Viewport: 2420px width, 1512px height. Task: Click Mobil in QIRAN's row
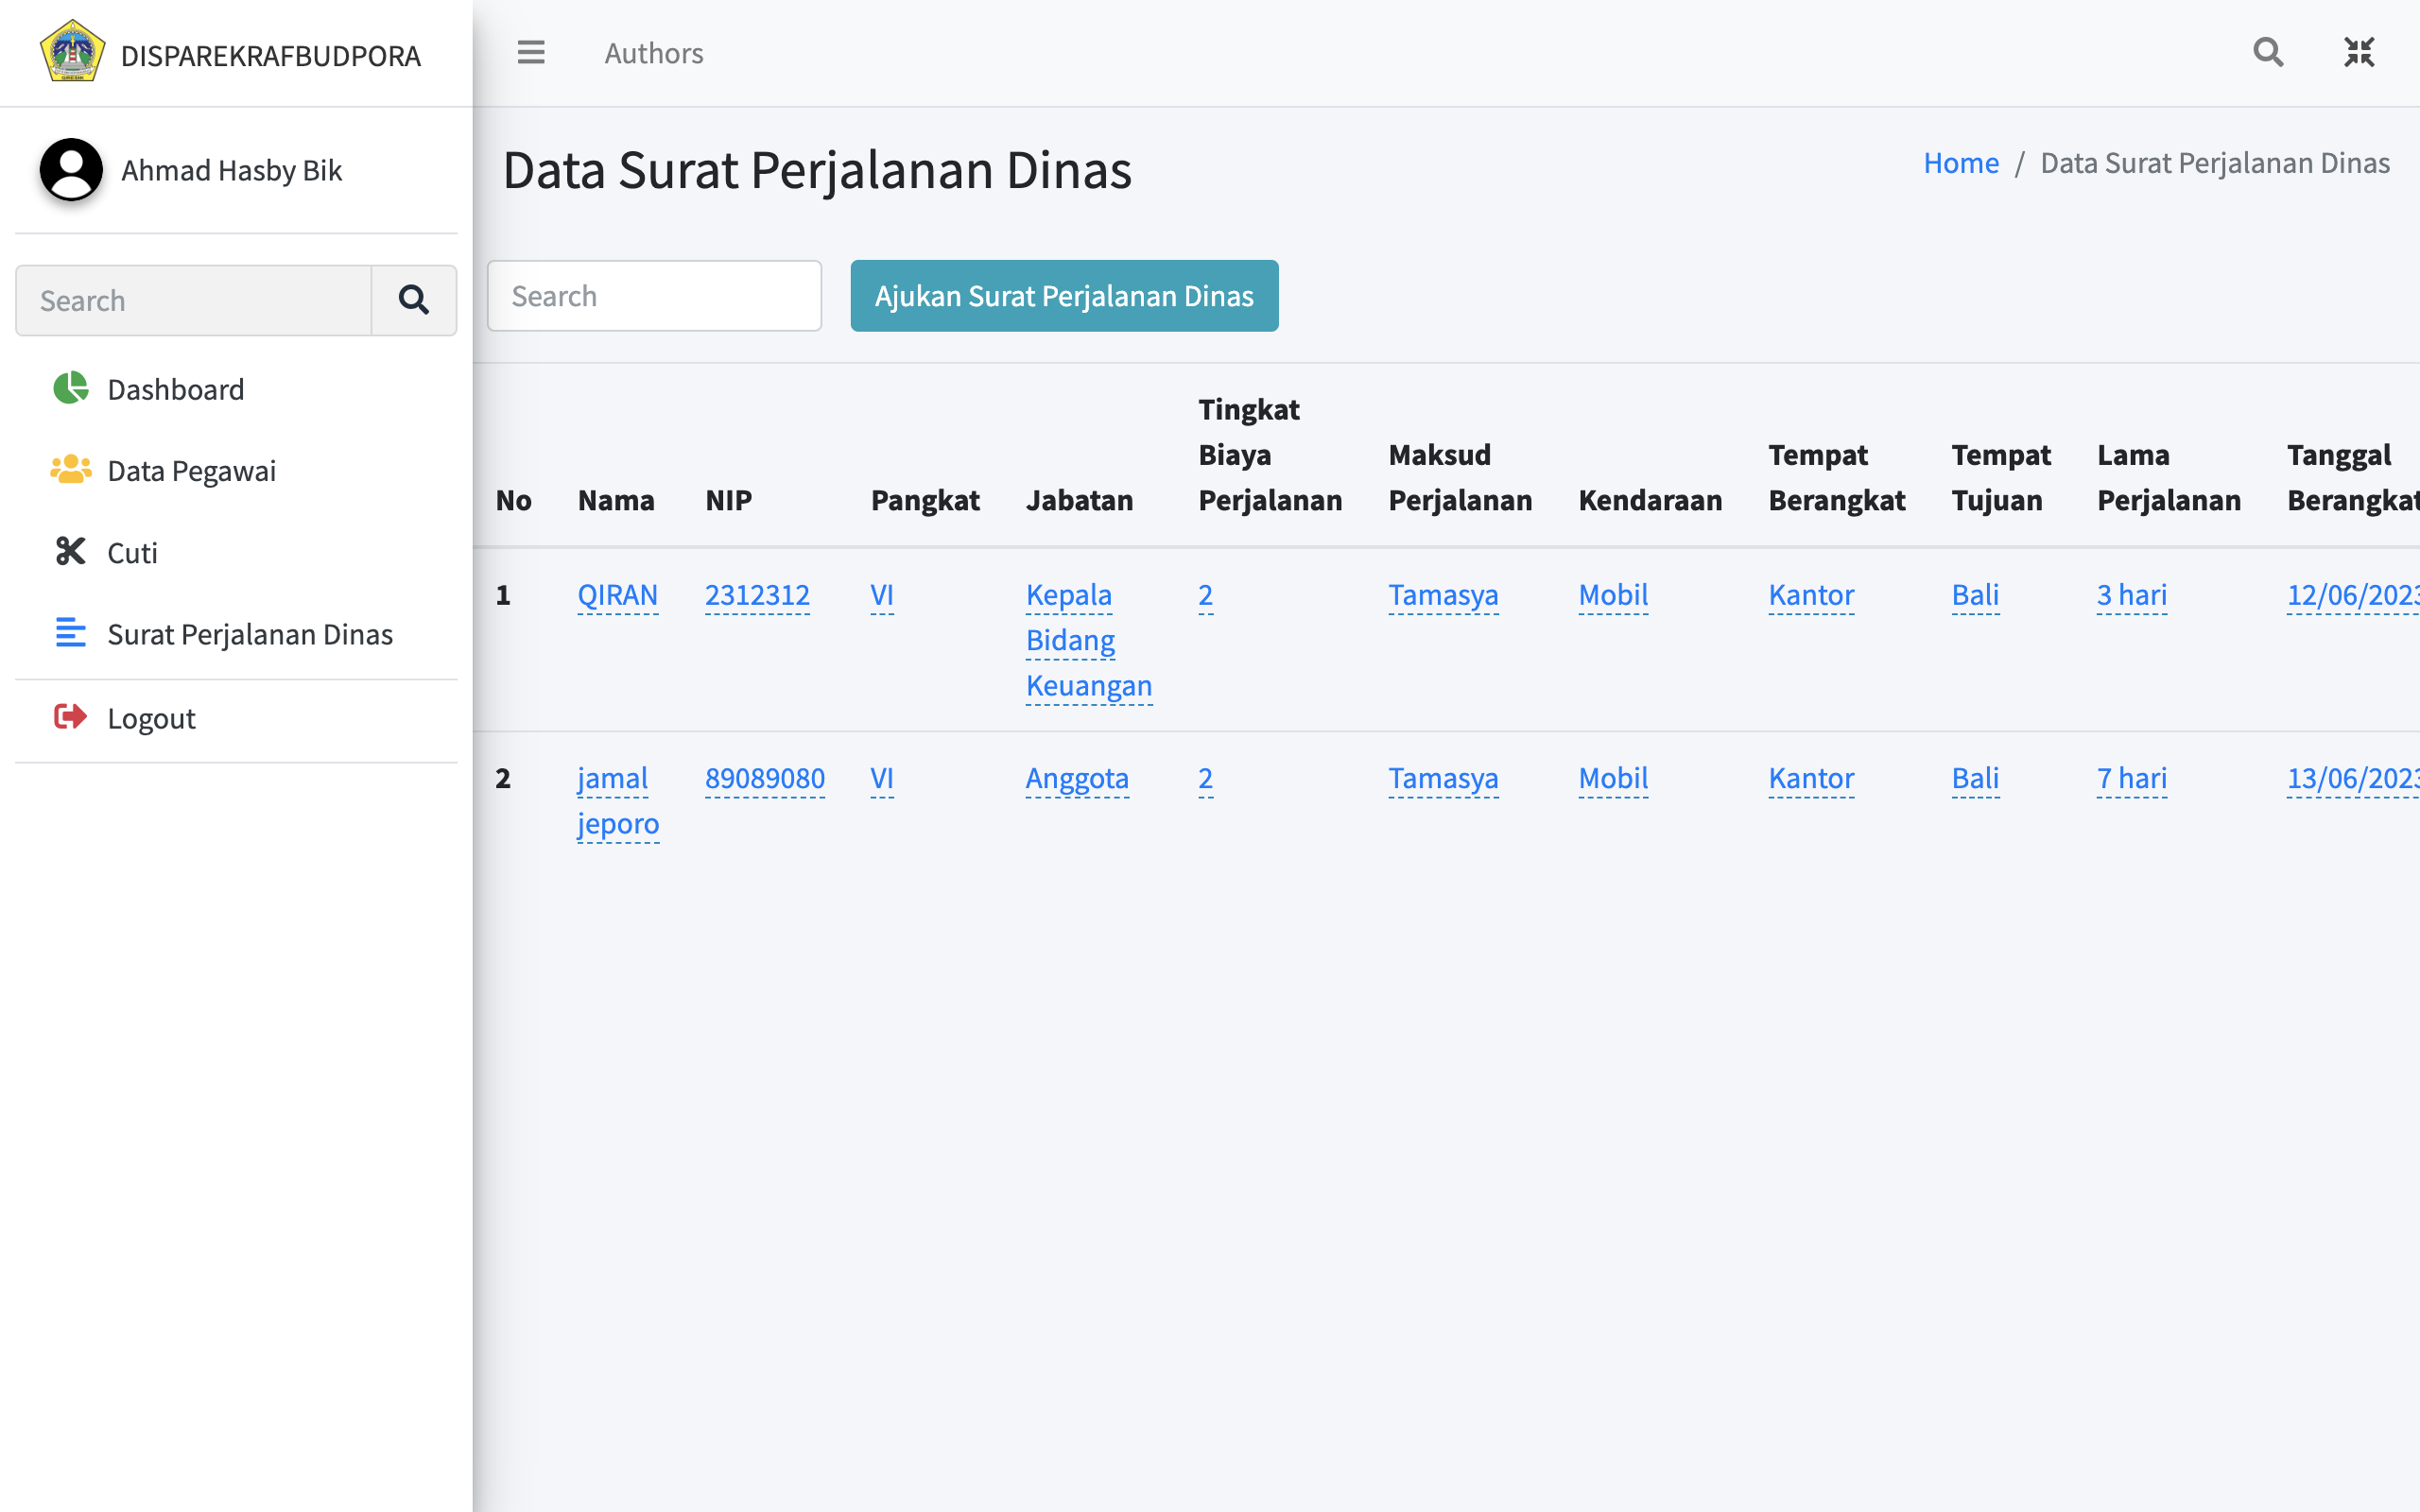click(x=1613, y=595)
